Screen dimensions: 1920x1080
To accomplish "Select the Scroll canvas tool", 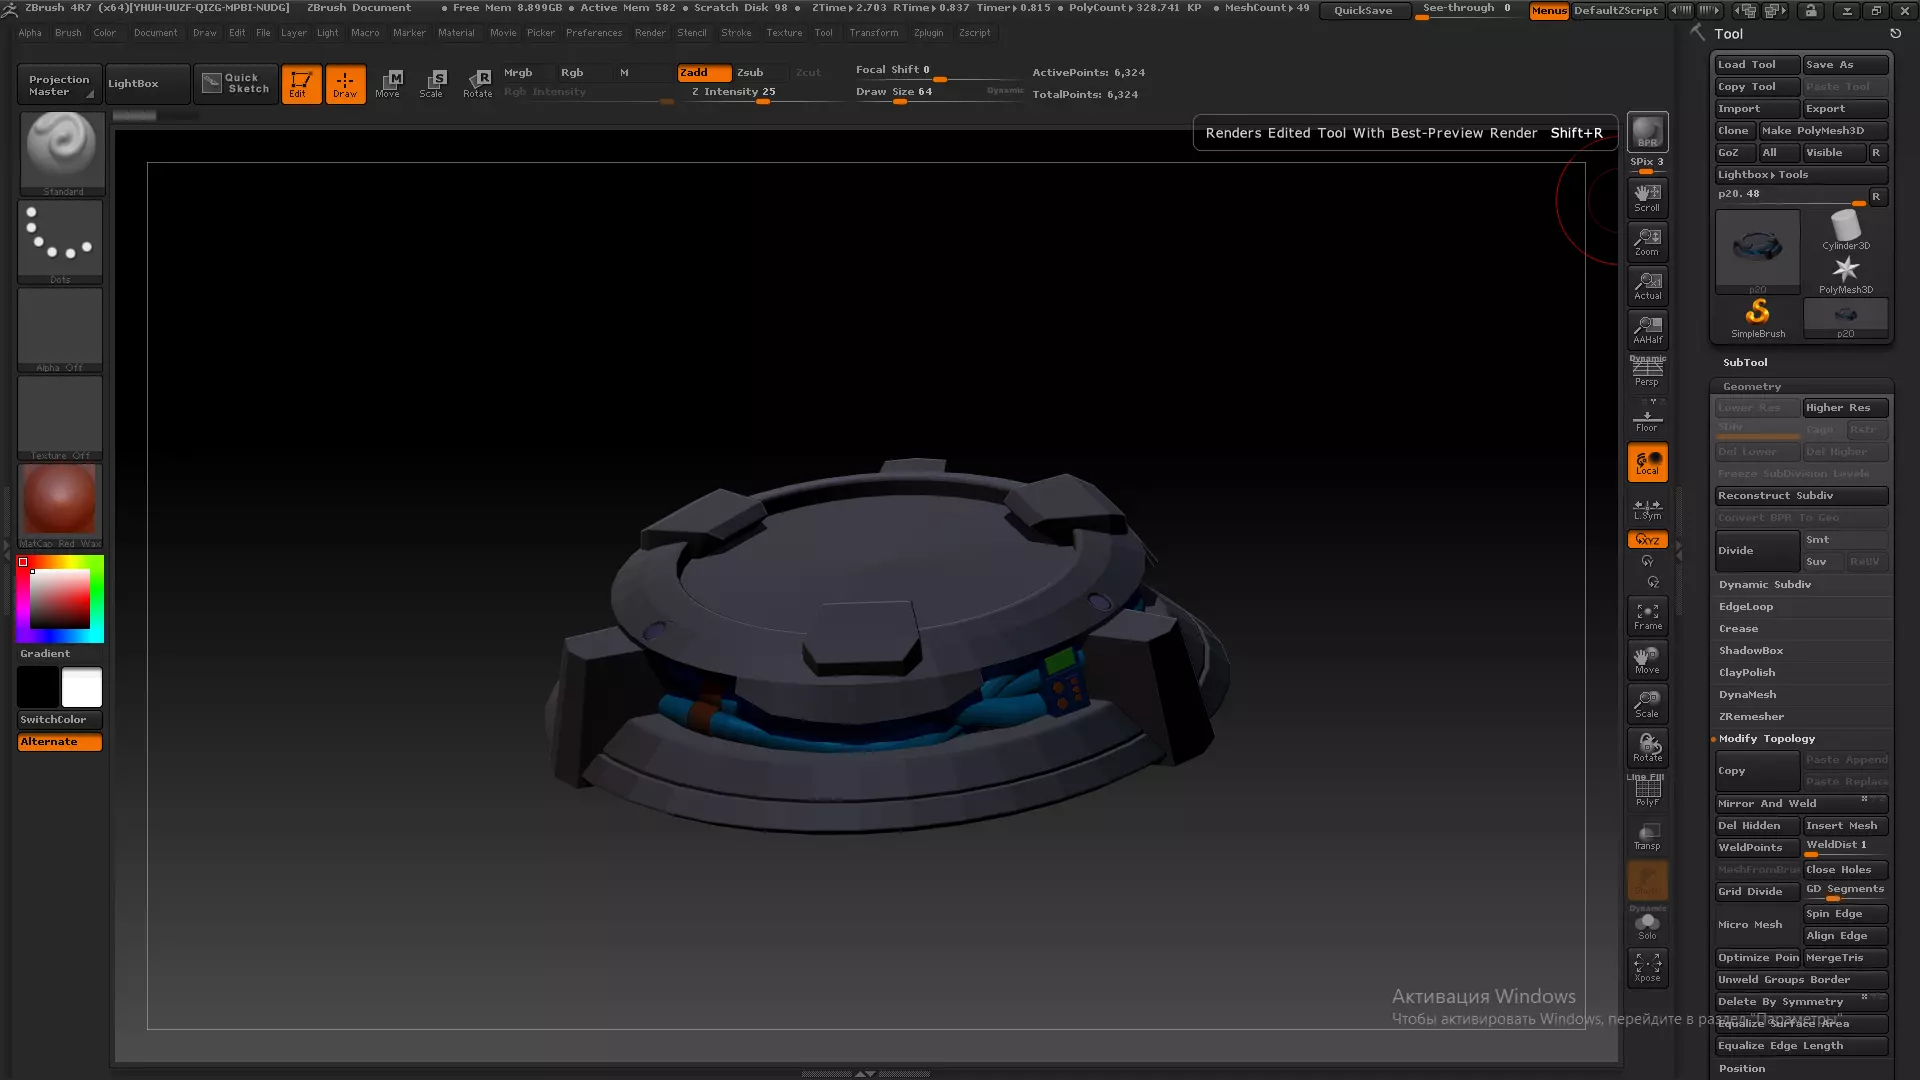I will tap(1647, 197).
